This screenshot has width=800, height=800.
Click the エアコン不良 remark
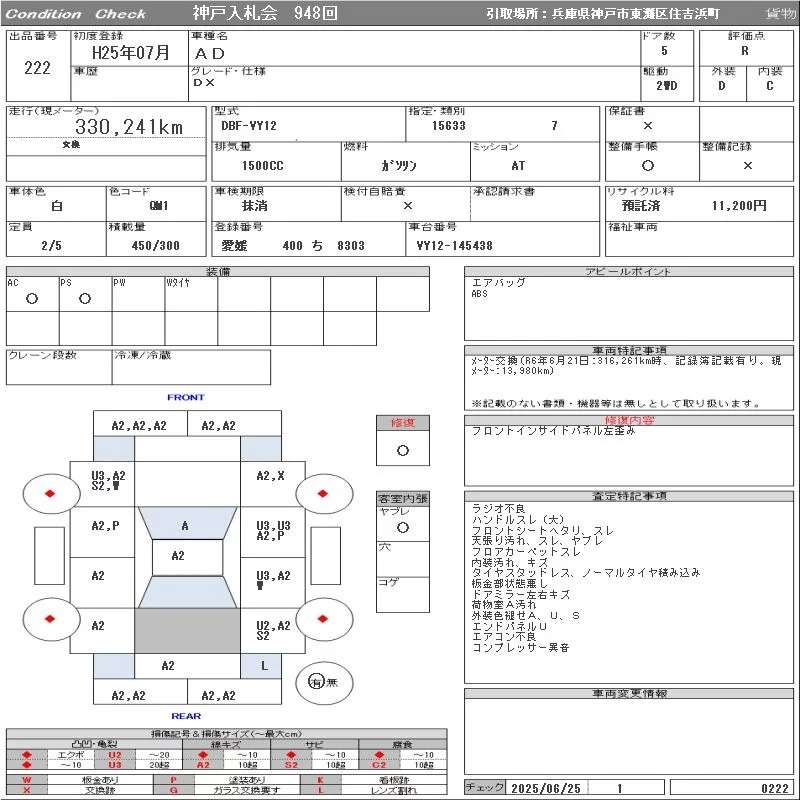coord(504,637)
